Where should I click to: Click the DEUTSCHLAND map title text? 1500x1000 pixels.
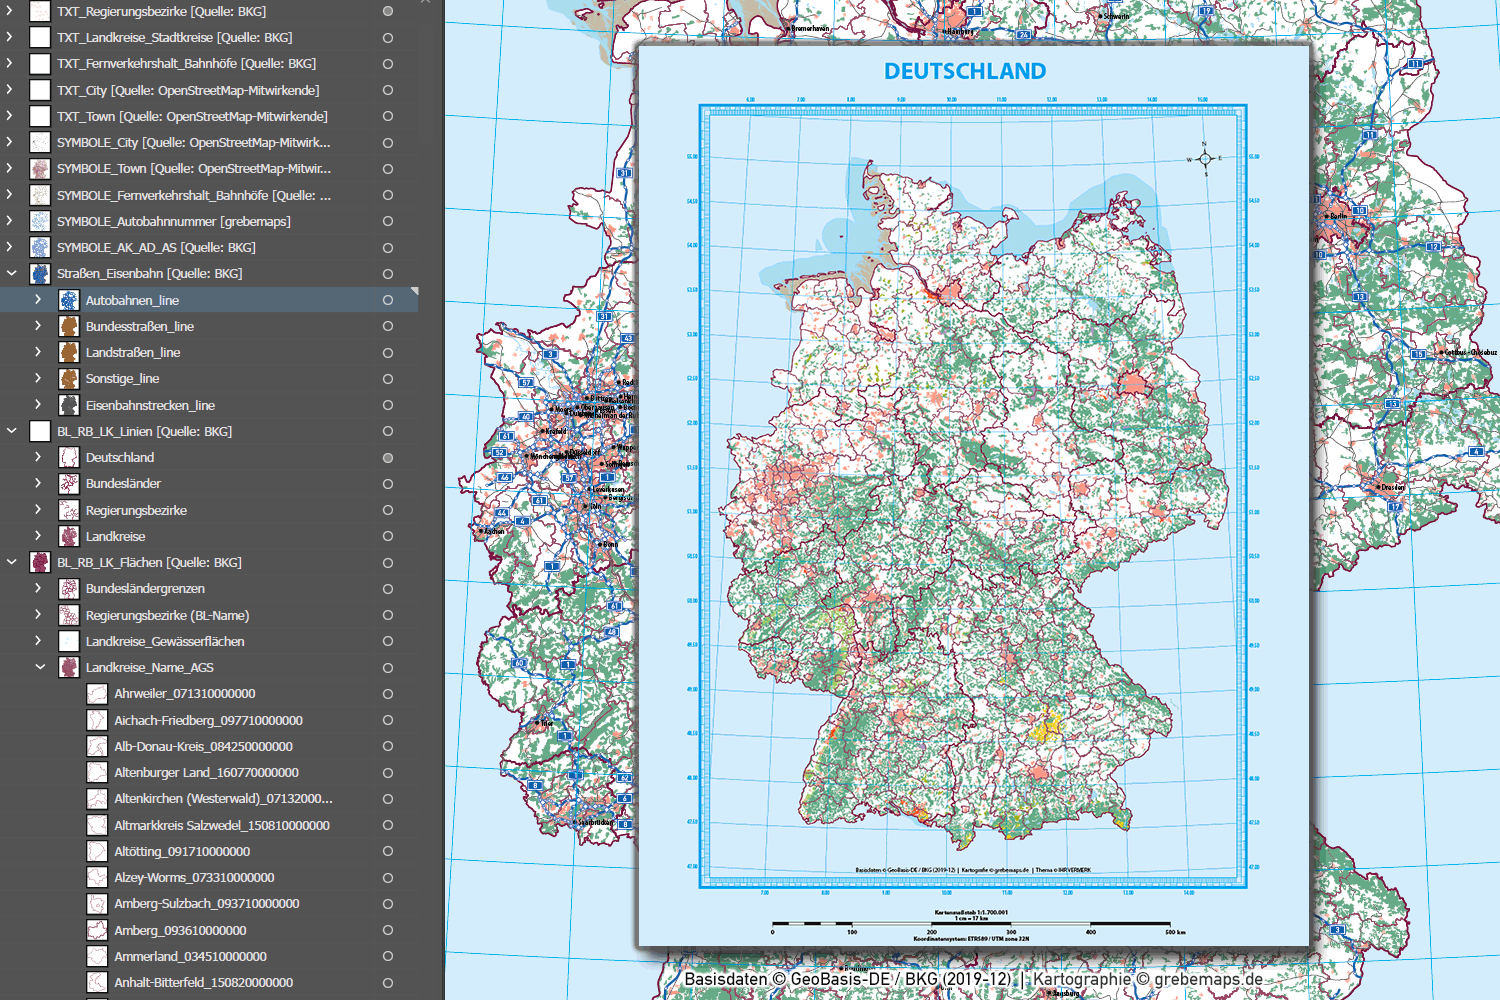[x=965, y=72]
